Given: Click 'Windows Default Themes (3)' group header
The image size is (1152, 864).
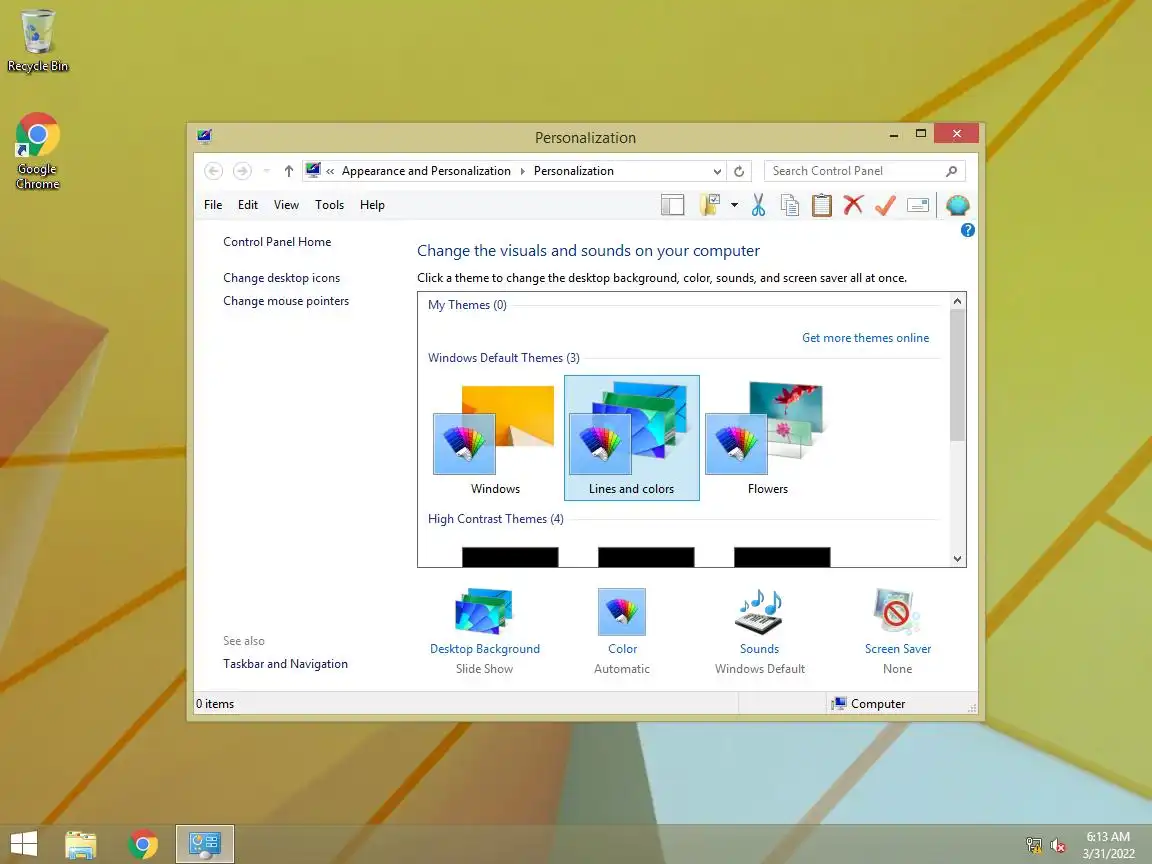Looking at the screenshot, I should pos(503,358).
